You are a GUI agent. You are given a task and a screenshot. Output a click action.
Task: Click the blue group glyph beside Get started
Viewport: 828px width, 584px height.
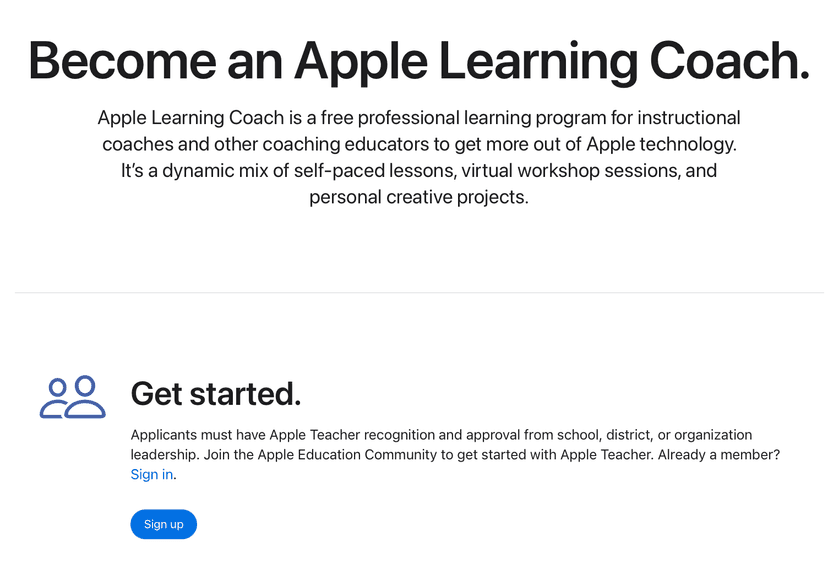[x=72, y=398]
